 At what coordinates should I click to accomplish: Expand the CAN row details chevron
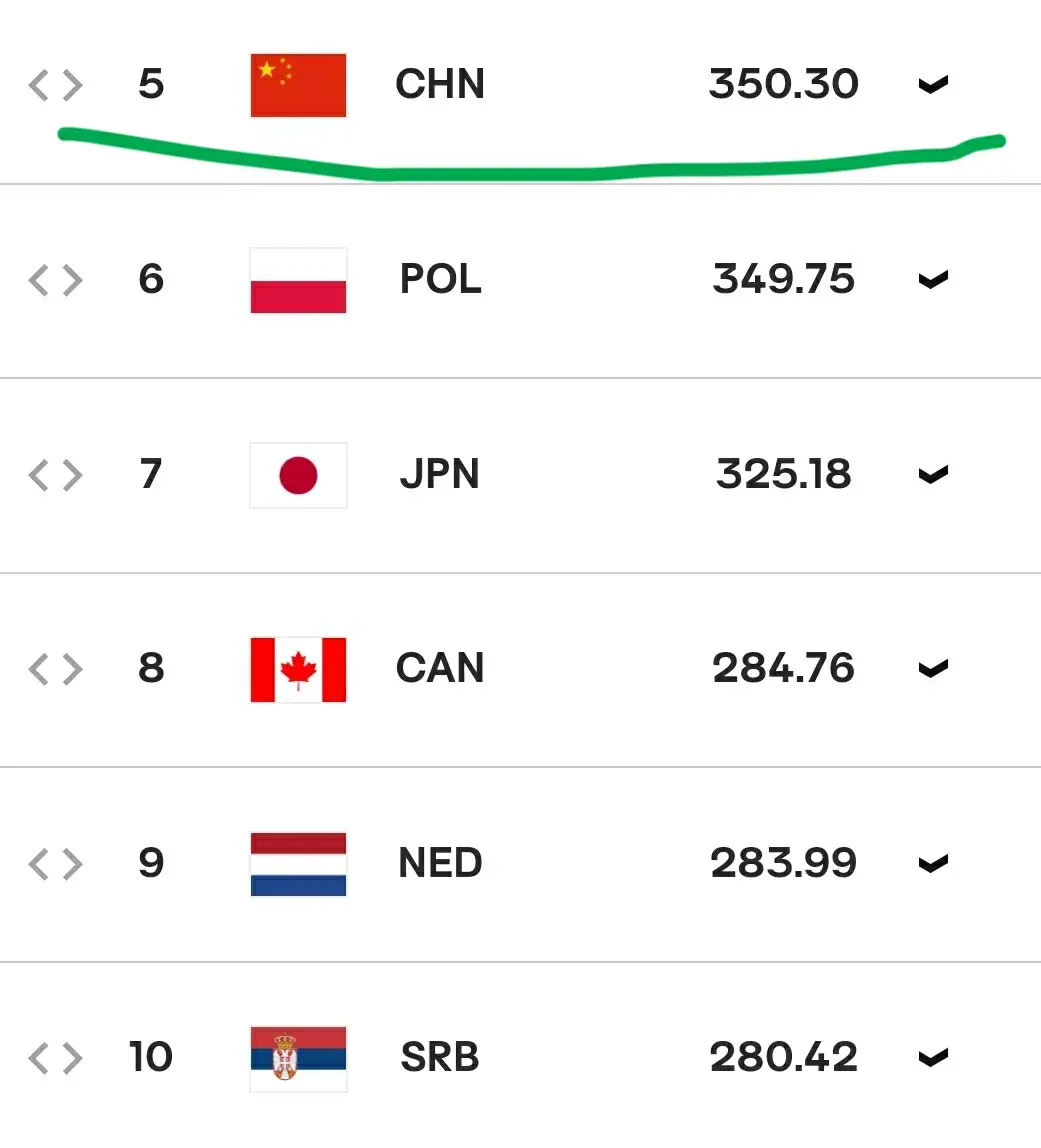coord(933,668)
